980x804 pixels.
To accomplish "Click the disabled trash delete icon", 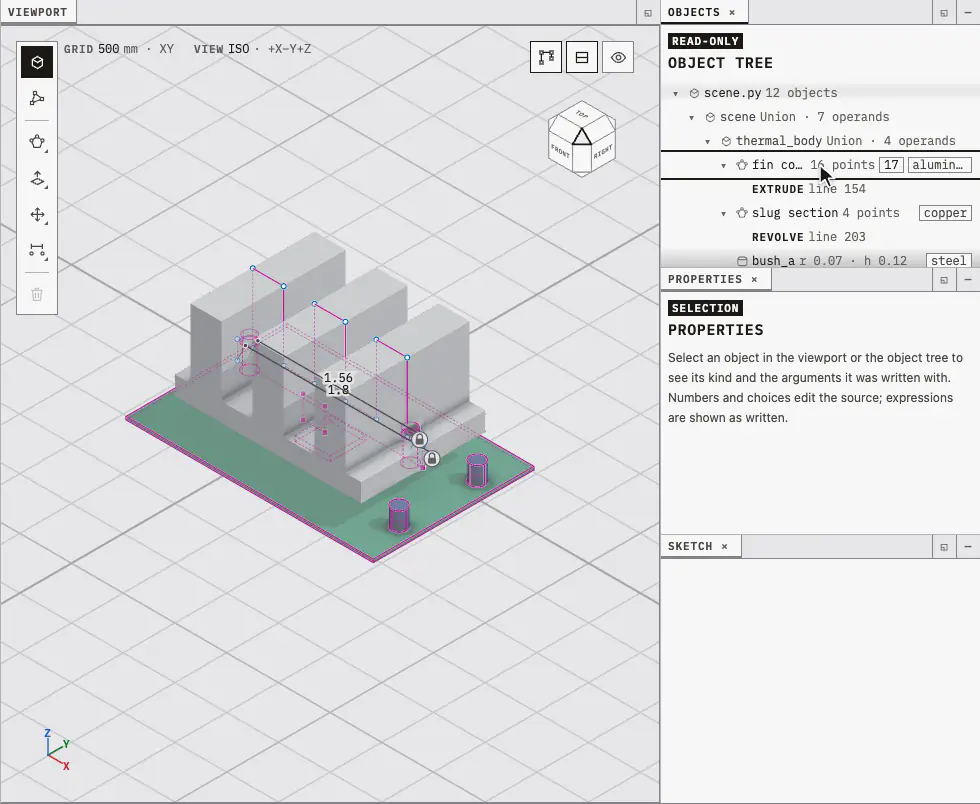I will pos(37,294).
